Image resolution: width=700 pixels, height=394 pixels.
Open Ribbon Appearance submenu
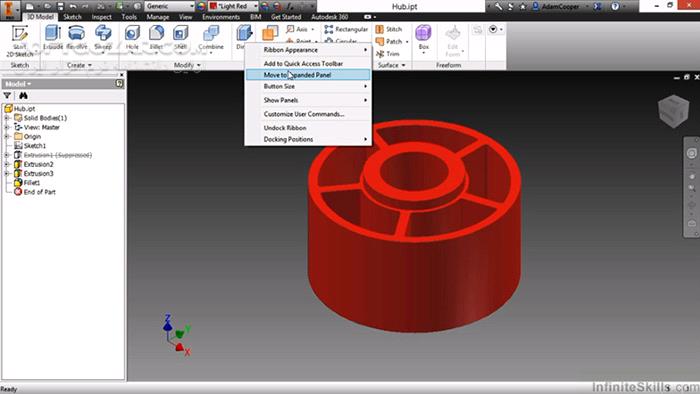point(308,50)
